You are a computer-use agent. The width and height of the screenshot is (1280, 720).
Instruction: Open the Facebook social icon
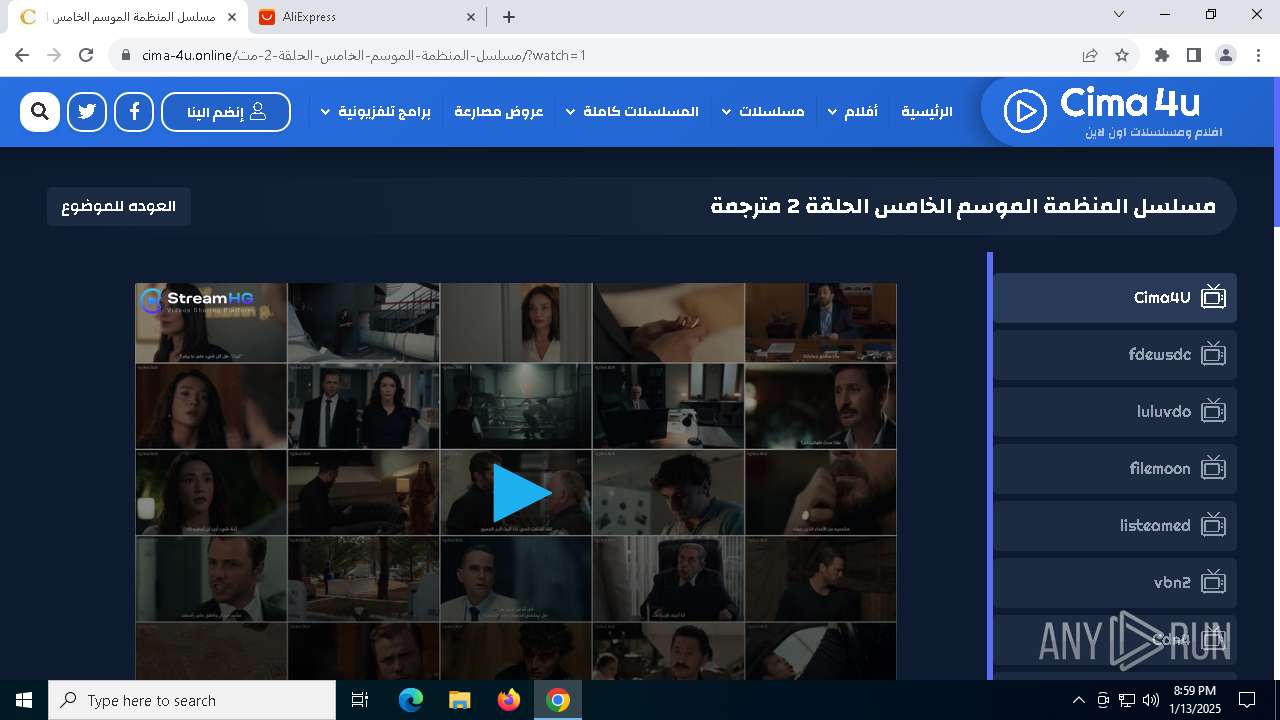(134, 112)
